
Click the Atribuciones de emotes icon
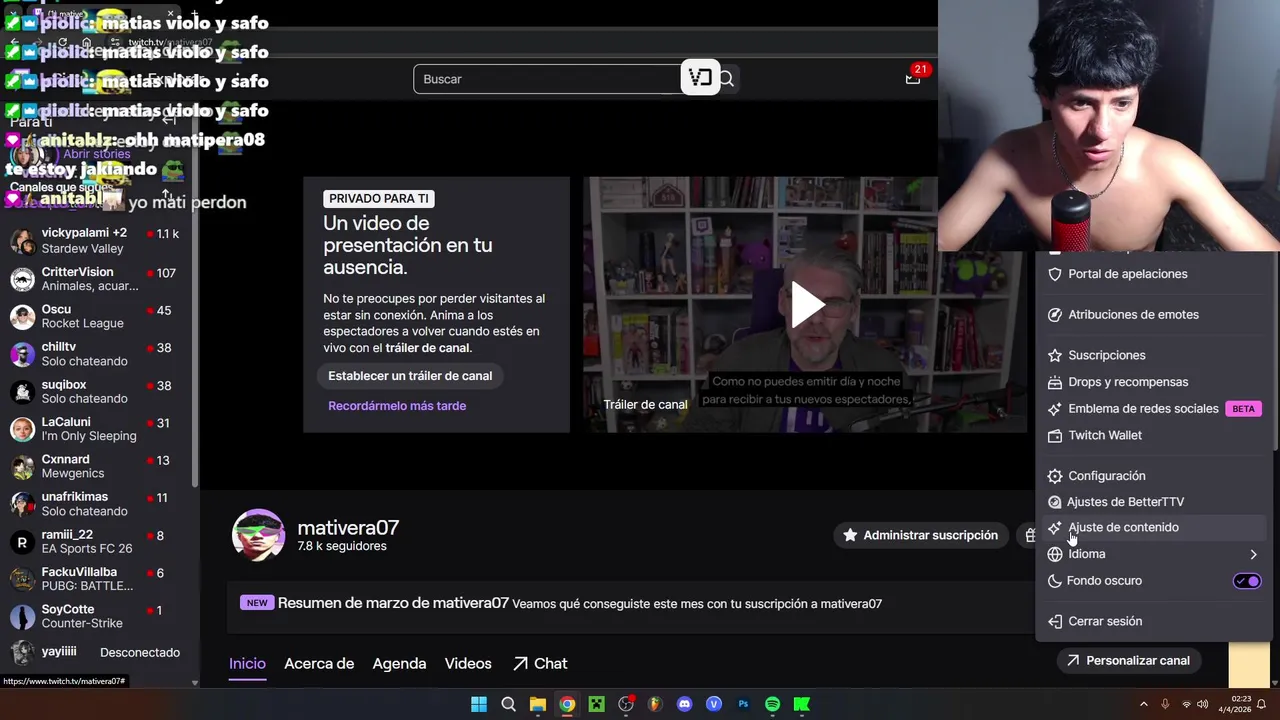pos(1054,315)
